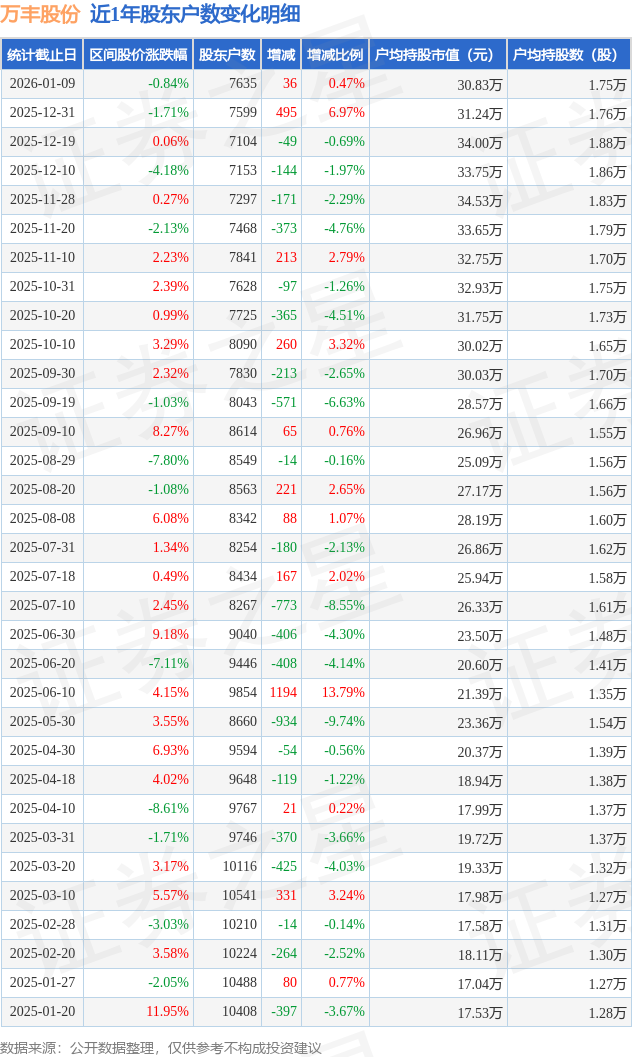Click the 股东户数 column header
Viewport: 632px width, 1057px height.
tap(227, 55)
